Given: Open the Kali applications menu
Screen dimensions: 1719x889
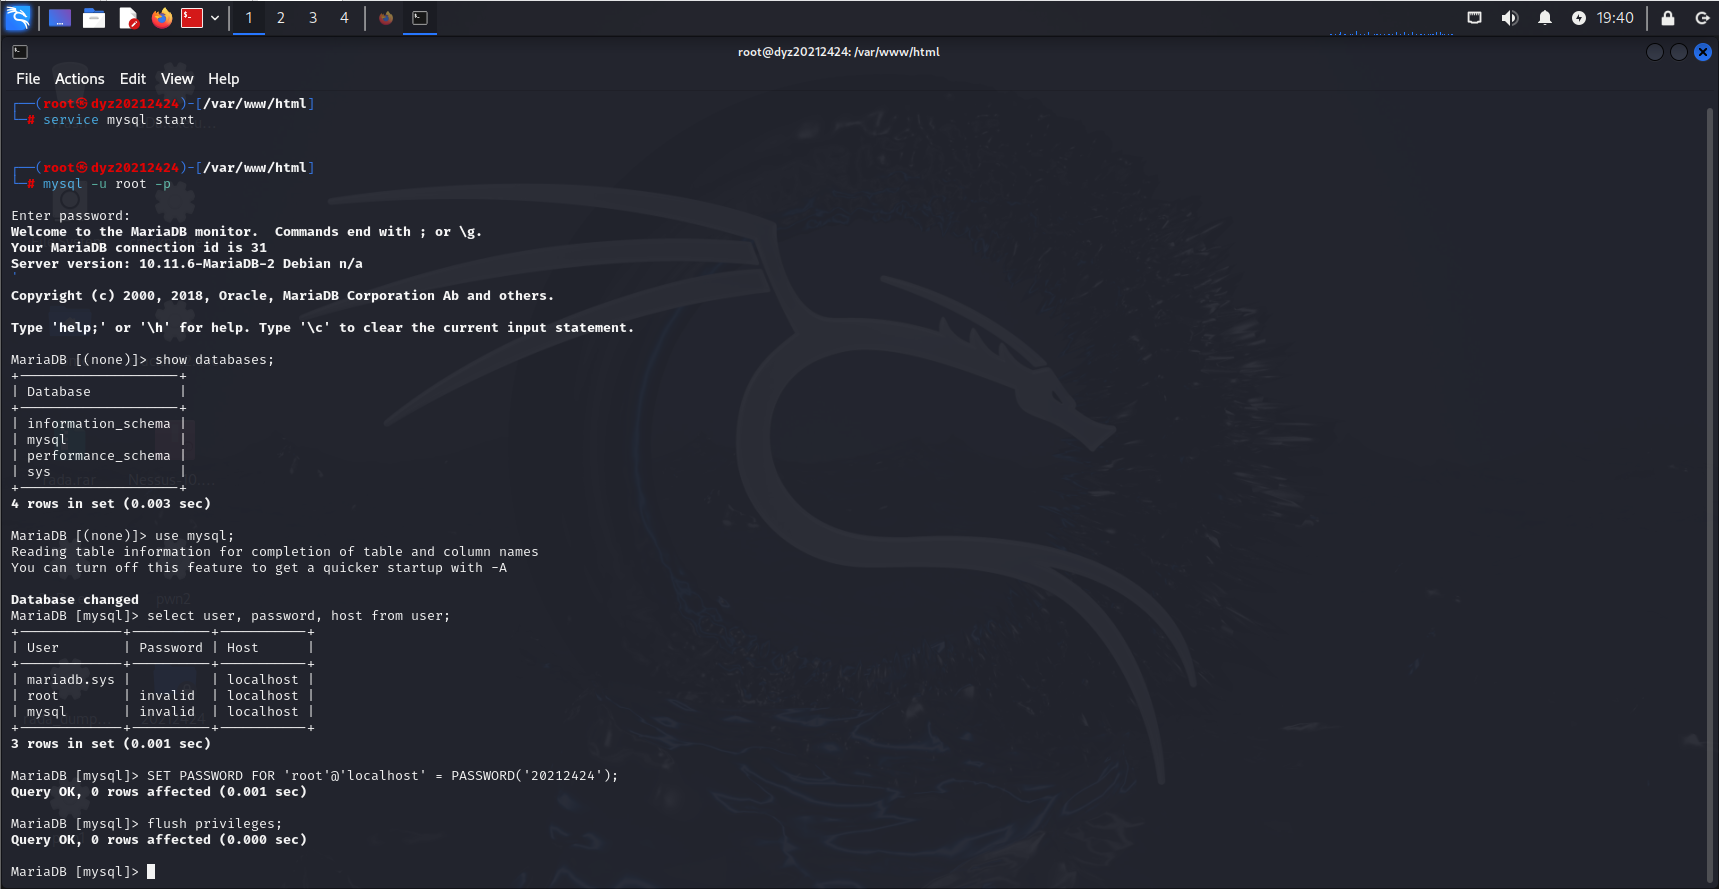Looking at the screenshot, I should point(18,17).
